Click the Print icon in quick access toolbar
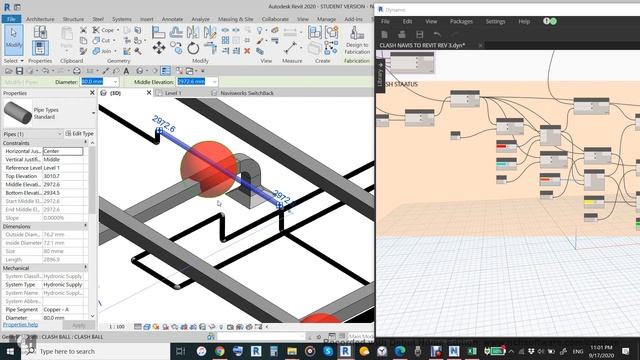 (x=76, y=71)
